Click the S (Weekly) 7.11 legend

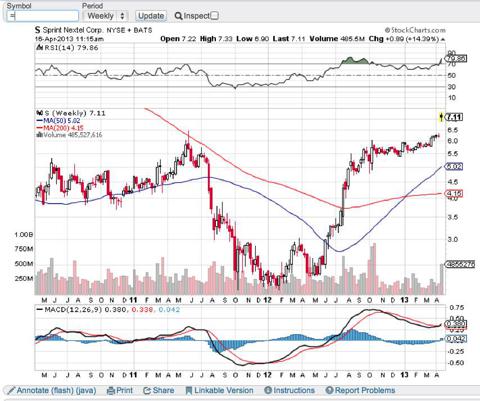71,113
